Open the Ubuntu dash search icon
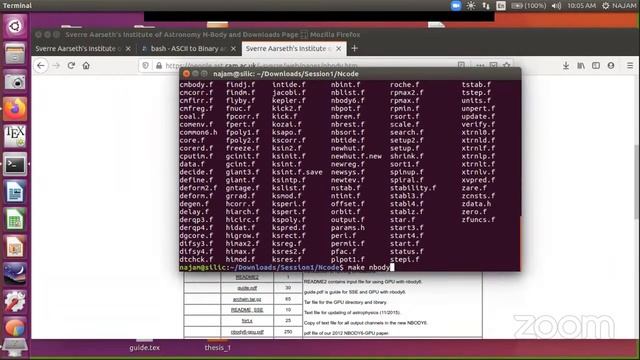The height and width of the screenshot is (360, 640). 15,27
